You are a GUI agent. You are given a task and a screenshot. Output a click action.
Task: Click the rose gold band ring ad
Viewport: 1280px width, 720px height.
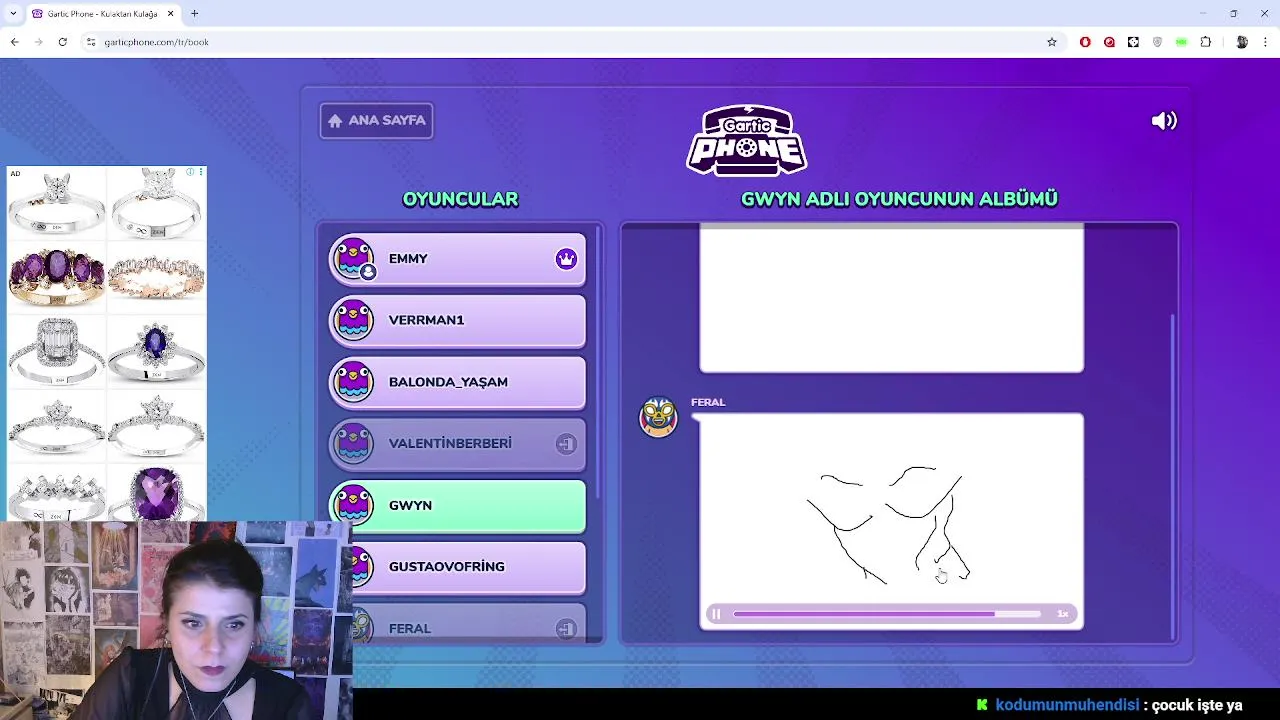(156, 277)
